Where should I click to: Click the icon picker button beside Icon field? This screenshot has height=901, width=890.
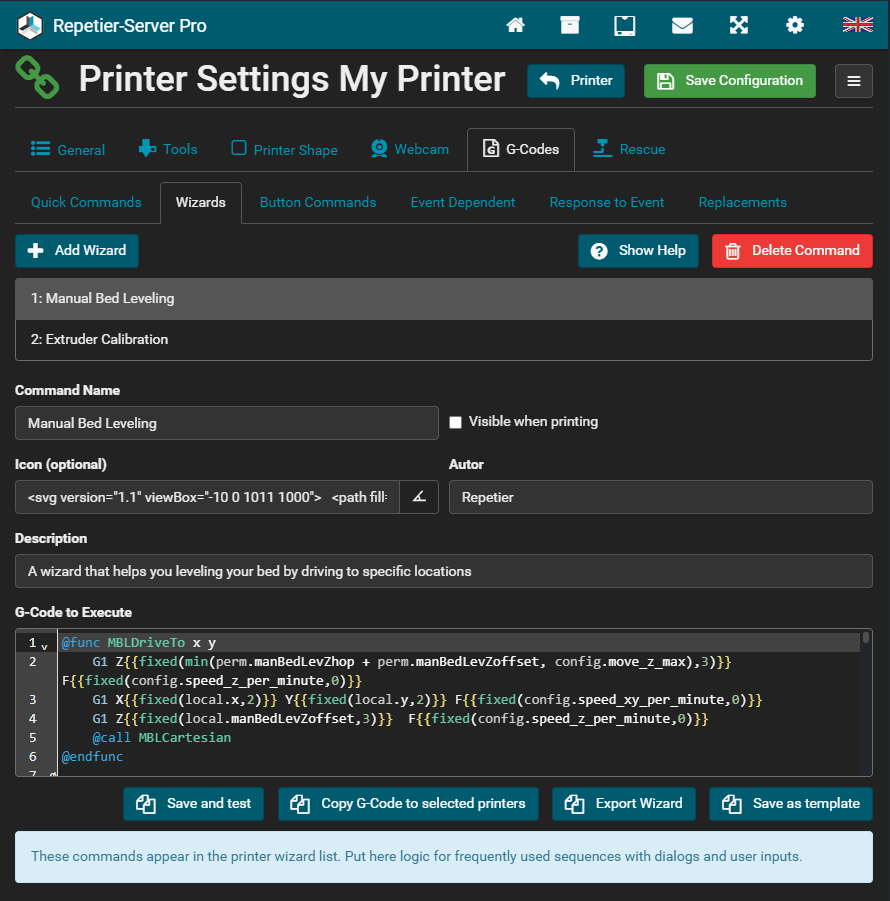pos(419,497)
